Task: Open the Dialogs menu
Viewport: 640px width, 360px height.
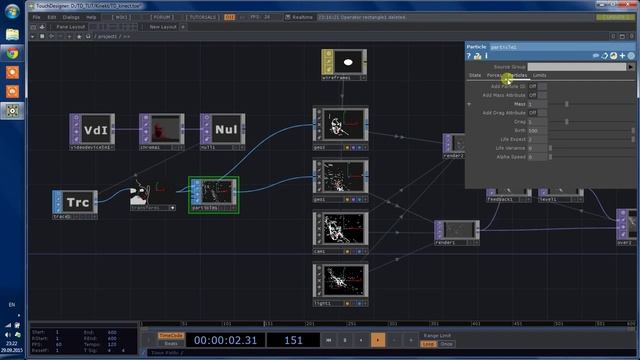Action: pyautogui.click(x=71, y=17)
